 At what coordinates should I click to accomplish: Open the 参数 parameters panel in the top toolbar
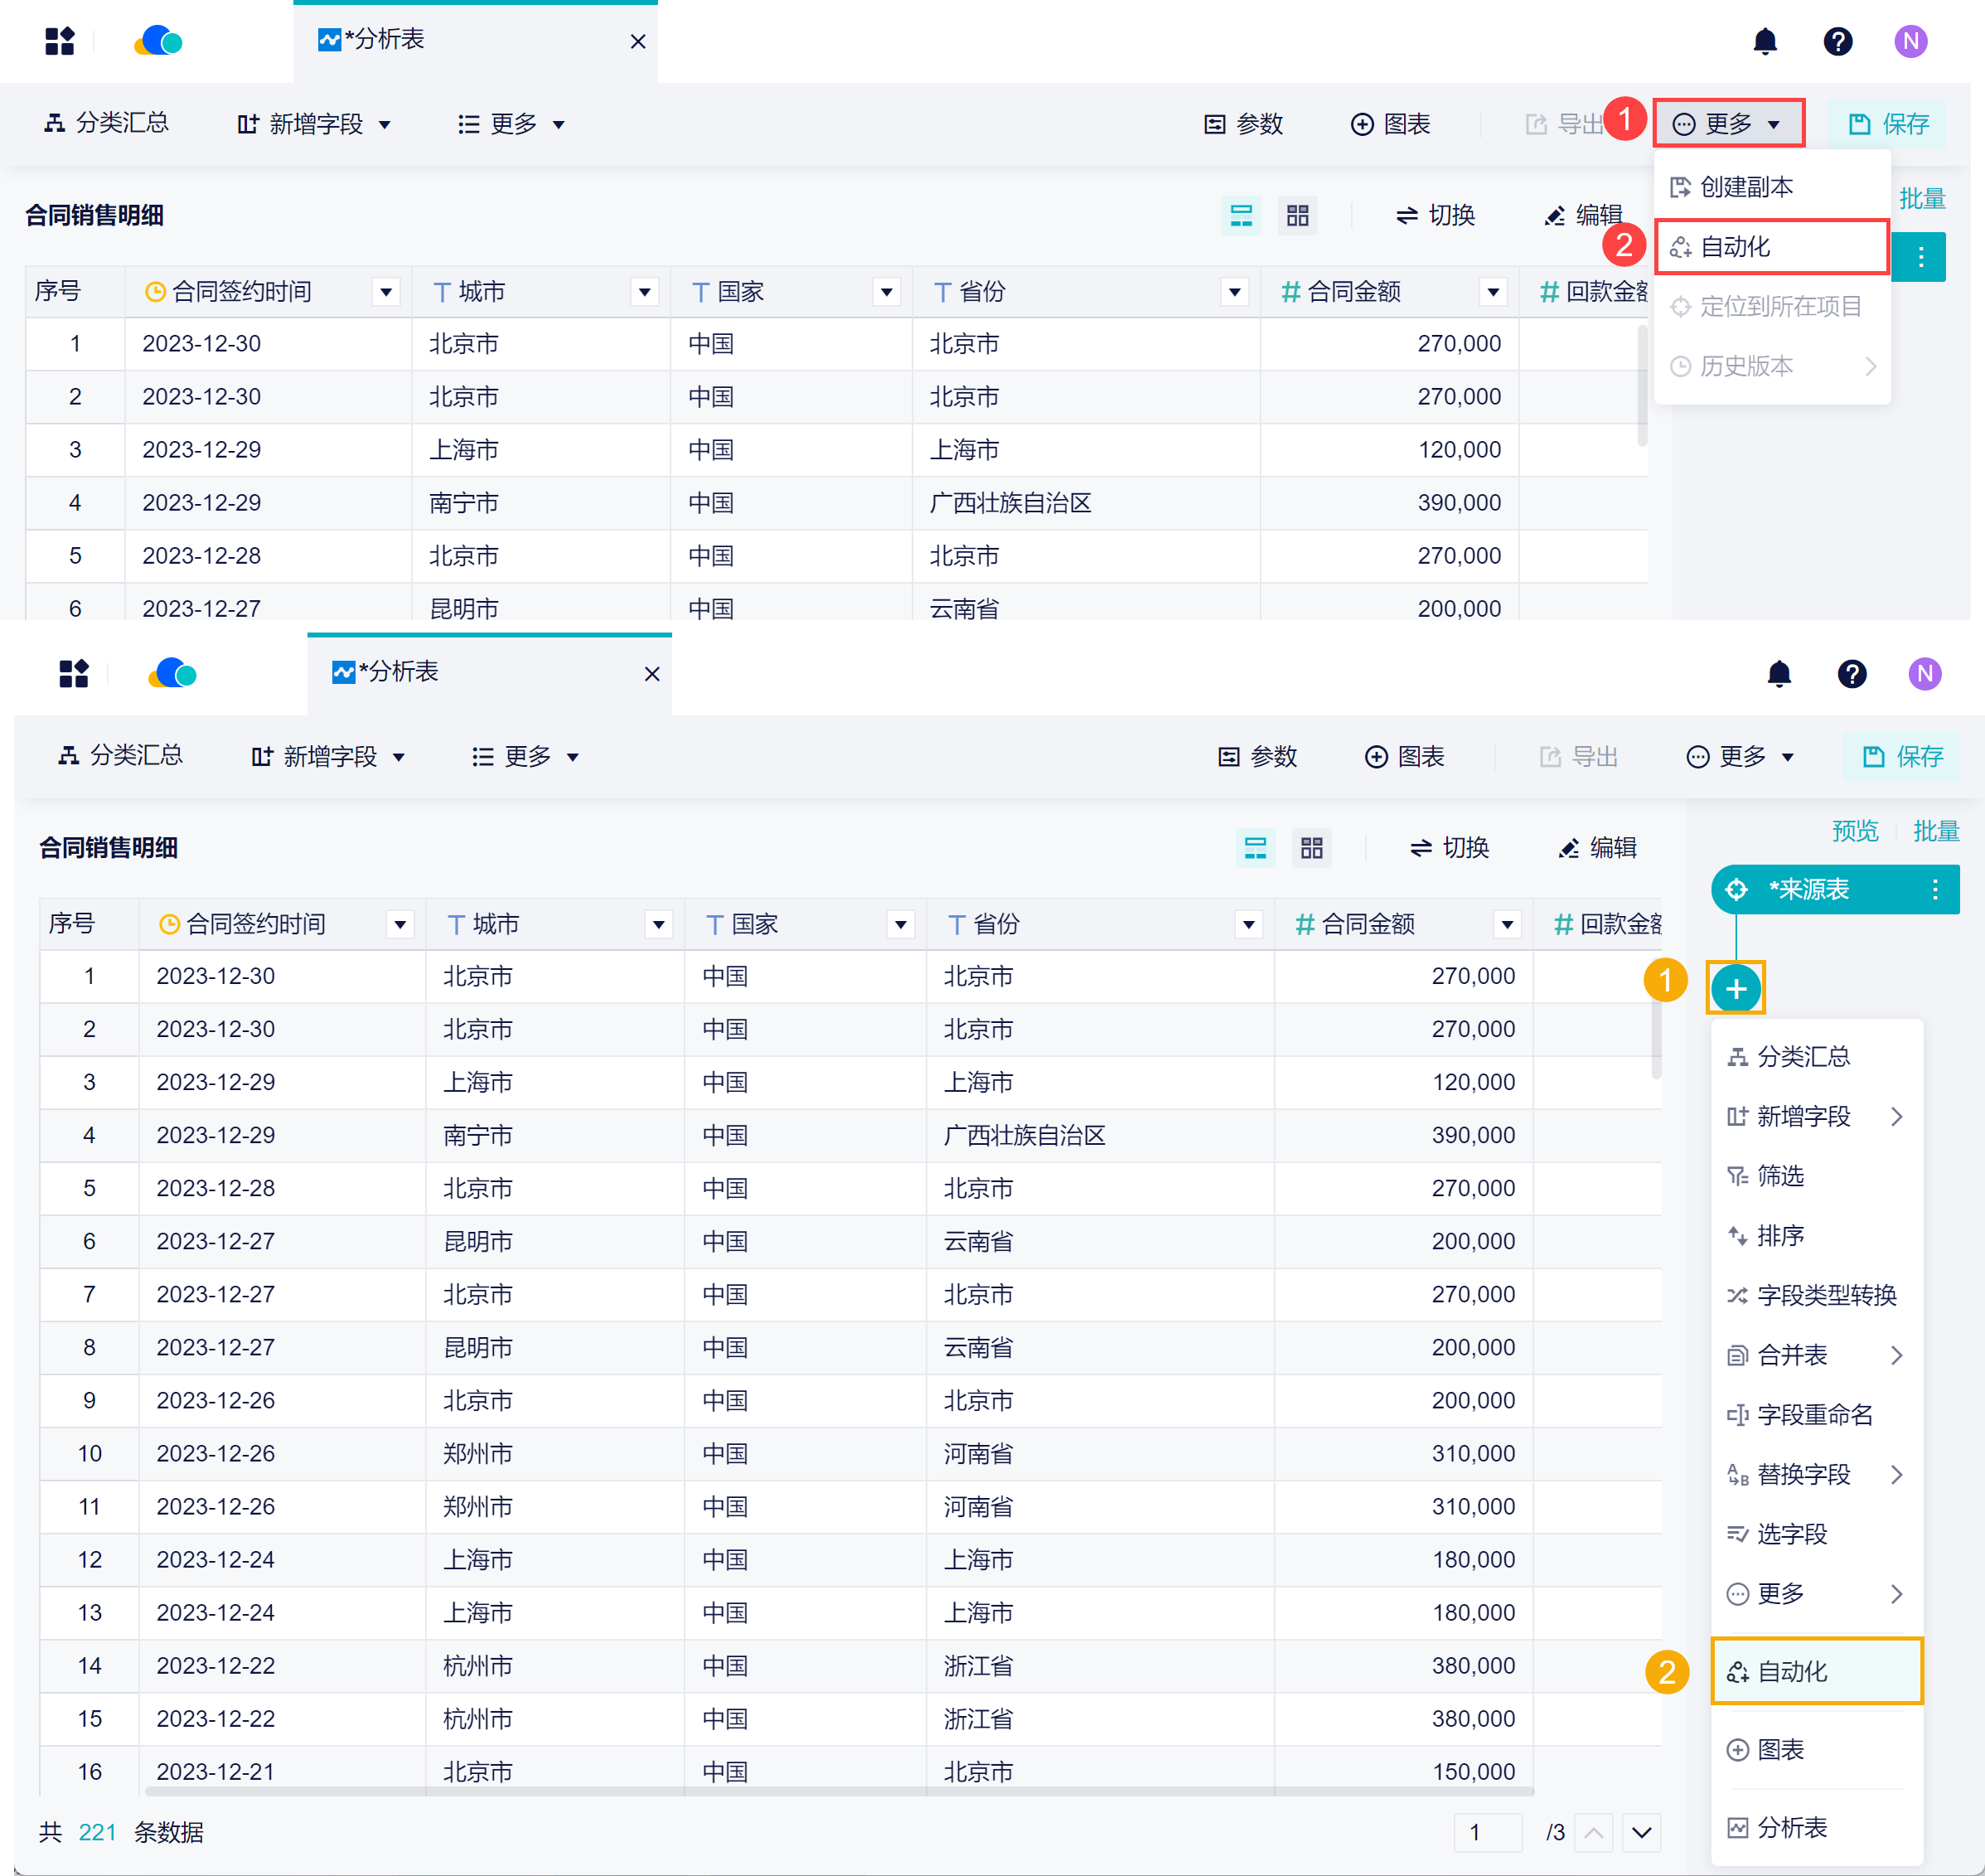(x=1243, y=124)
